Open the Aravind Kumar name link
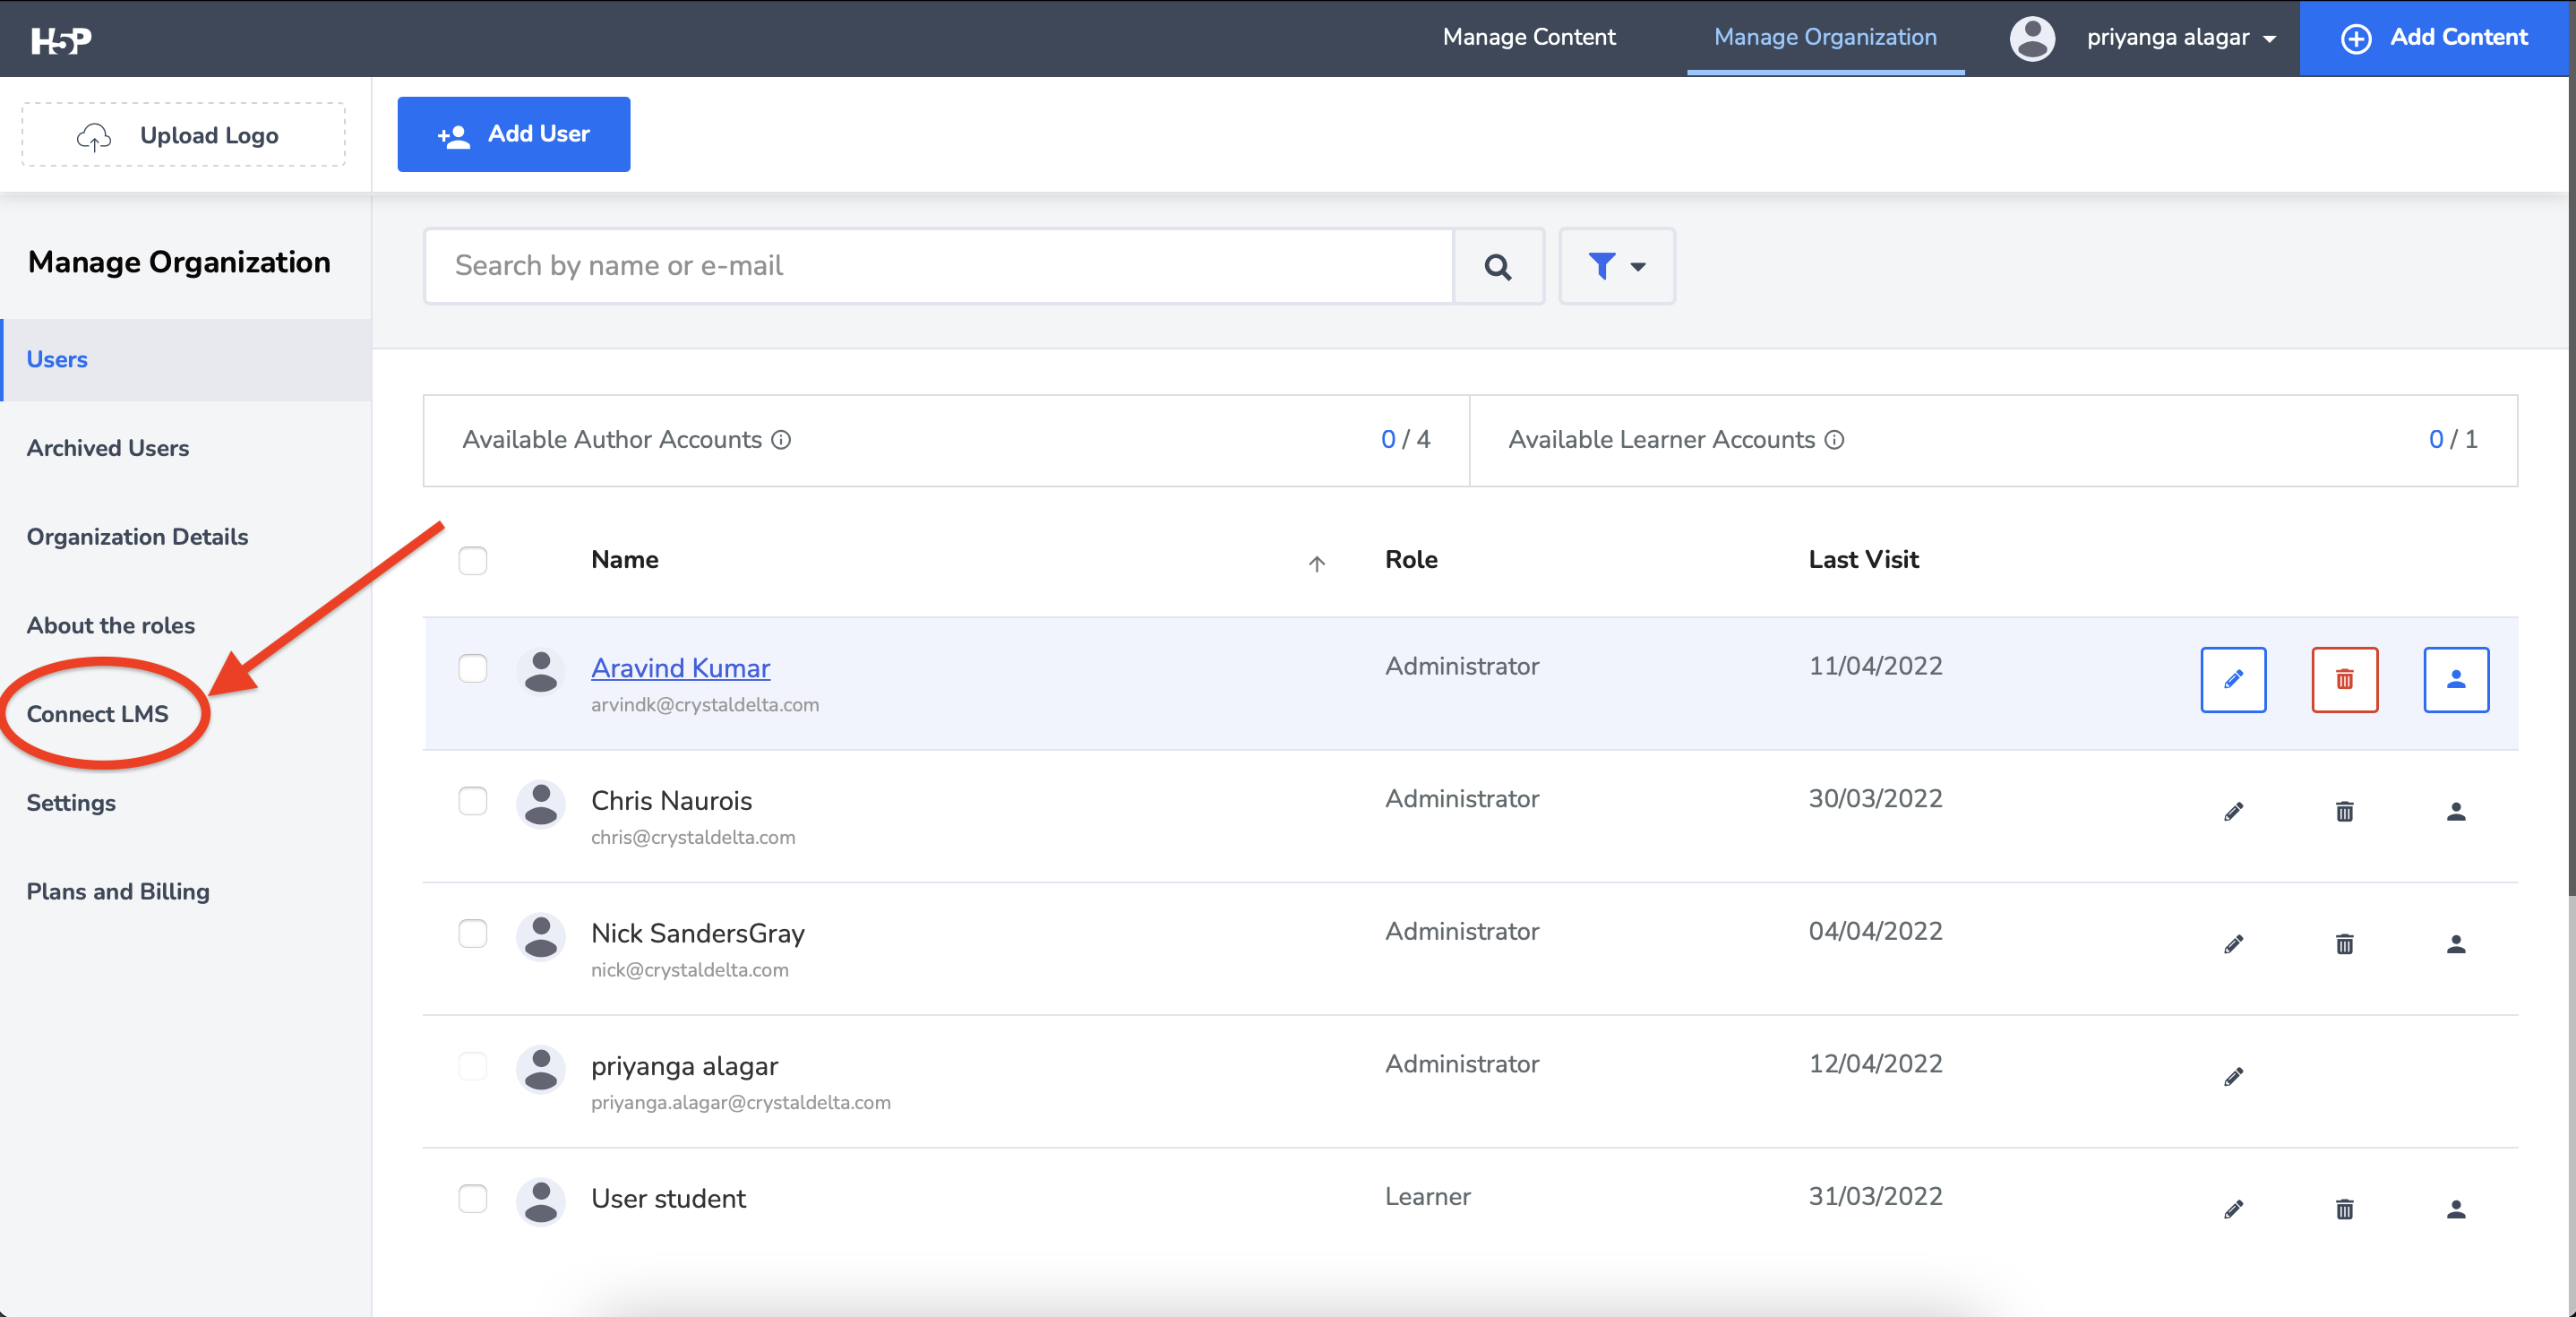Screen dimensions: 2576x1317 tap(680, 667)
